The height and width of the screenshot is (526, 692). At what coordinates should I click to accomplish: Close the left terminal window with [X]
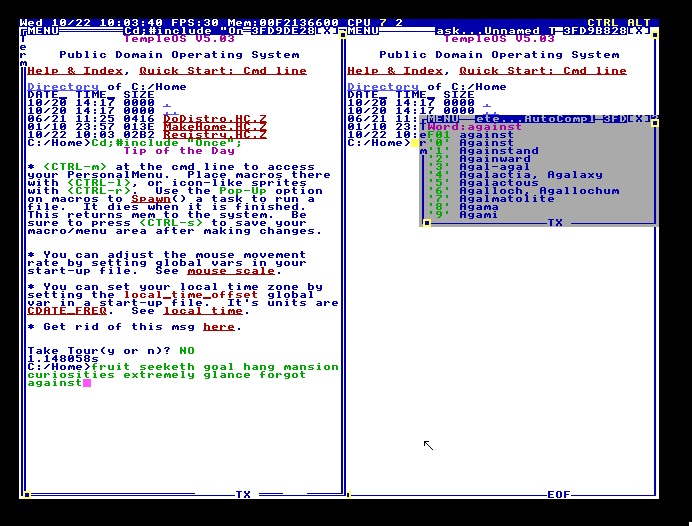click(x=327, y=31)
